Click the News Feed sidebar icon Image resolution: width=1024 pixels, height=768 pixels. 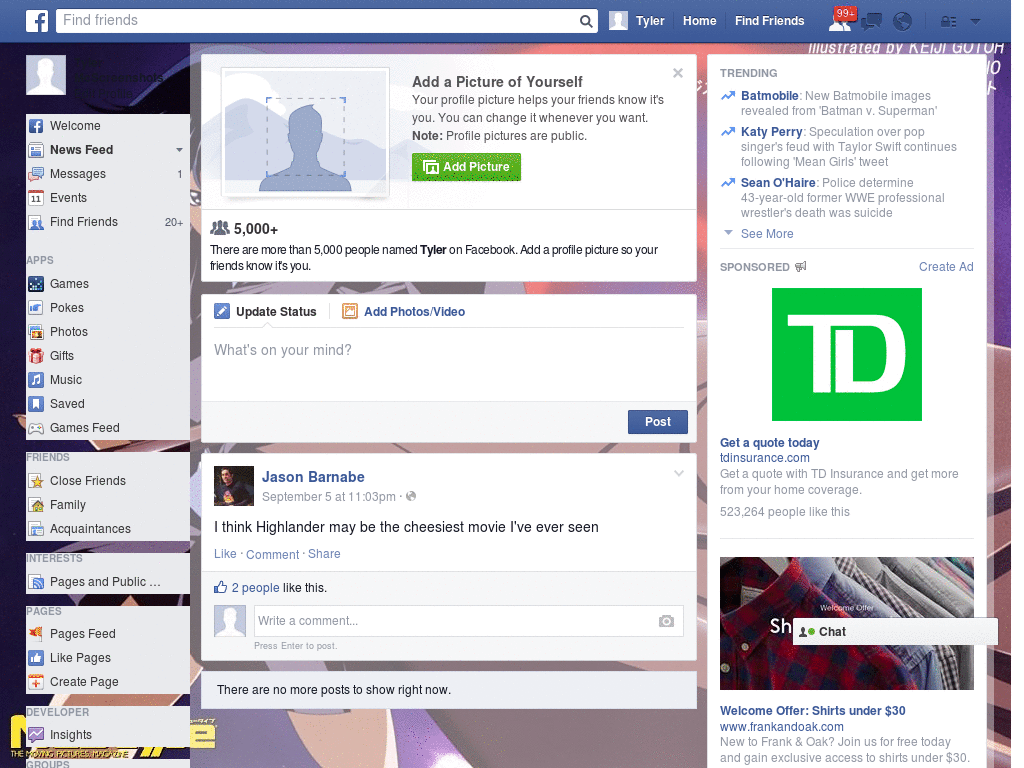click(x=36, y=150)
